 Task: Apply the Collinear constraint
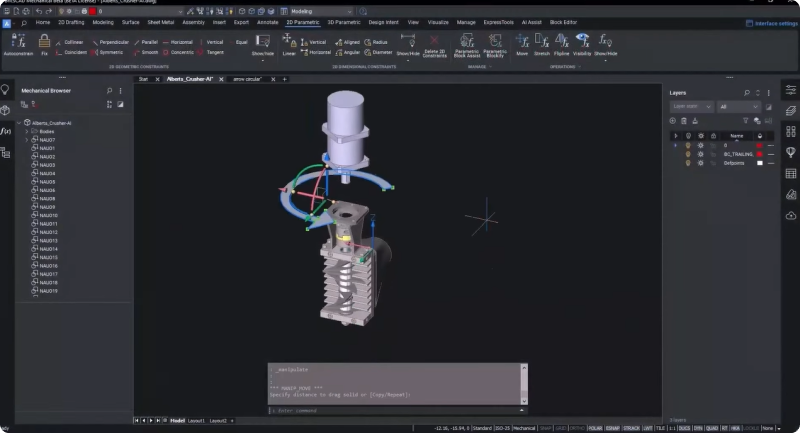69,42
